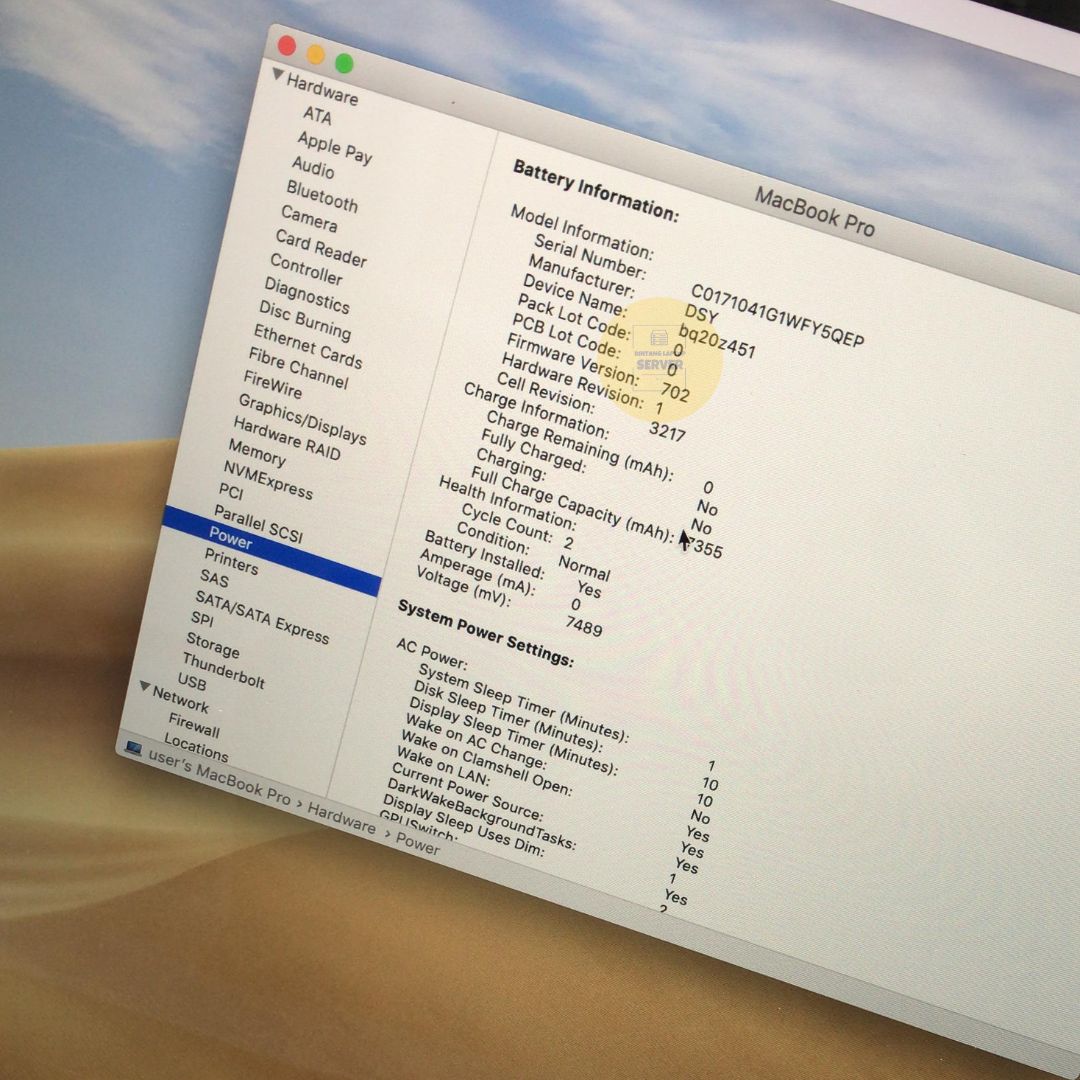Click "user's MacBook Pro" in path bar
Image resolution: width=1080 pixels, height=1080 pixels.
pyautogui.click(x=219, y=777)
